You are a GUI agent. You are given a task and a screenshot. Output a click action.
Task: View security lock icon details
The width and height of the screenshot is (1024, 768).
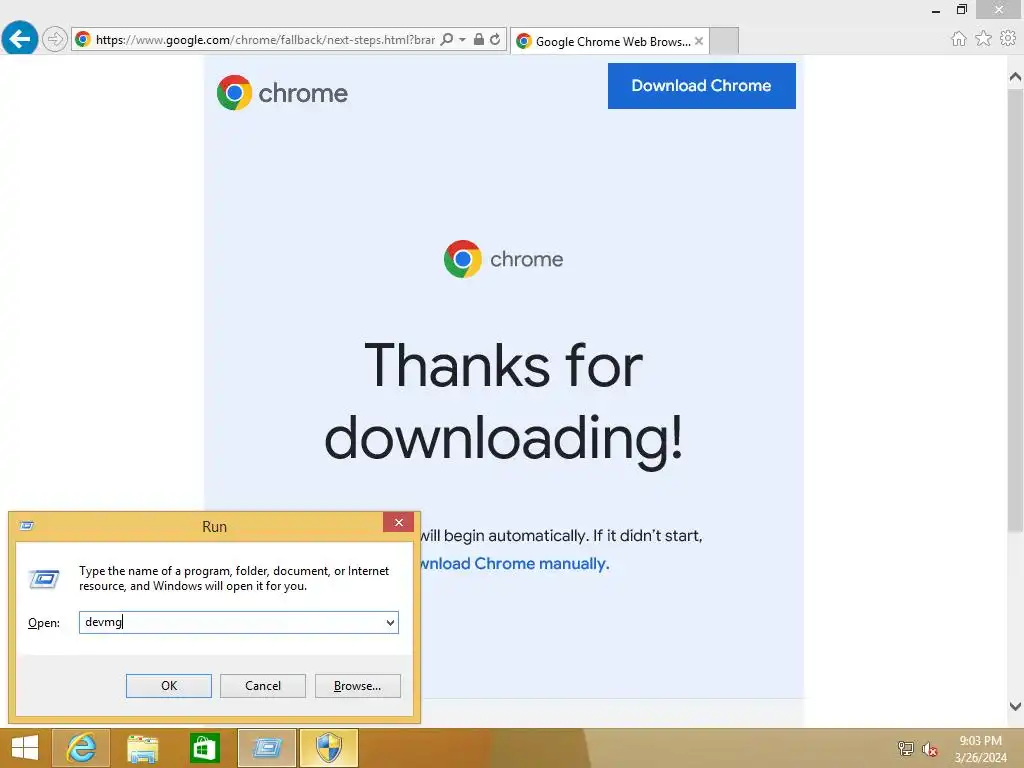coord(479,39)
